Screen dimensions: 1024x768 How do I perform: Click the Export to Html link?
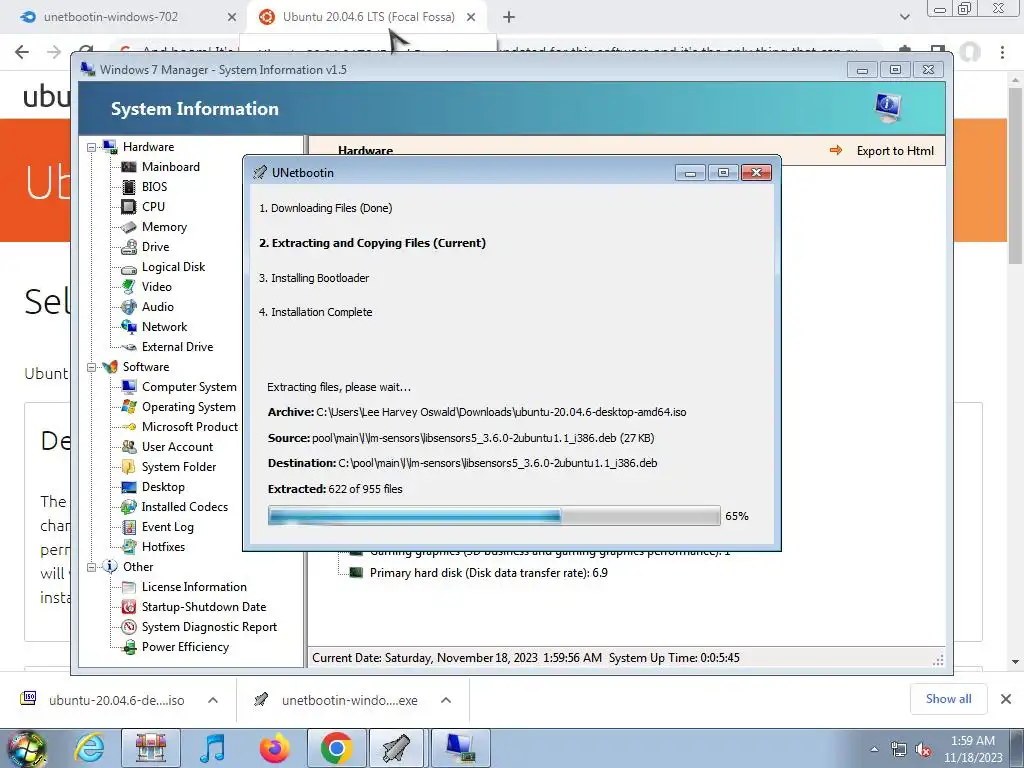point(895,151)
